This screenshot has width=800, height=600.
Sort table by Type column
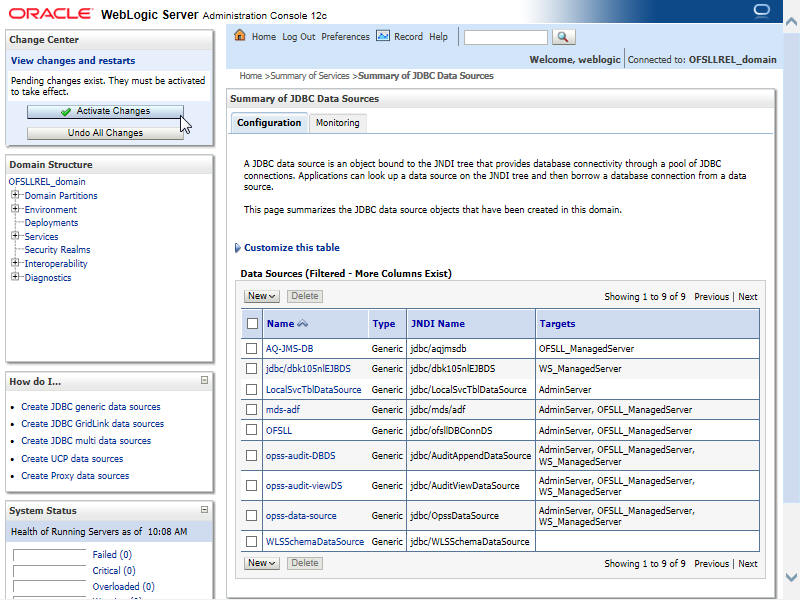pyautogui.click(x=384, y=323)
